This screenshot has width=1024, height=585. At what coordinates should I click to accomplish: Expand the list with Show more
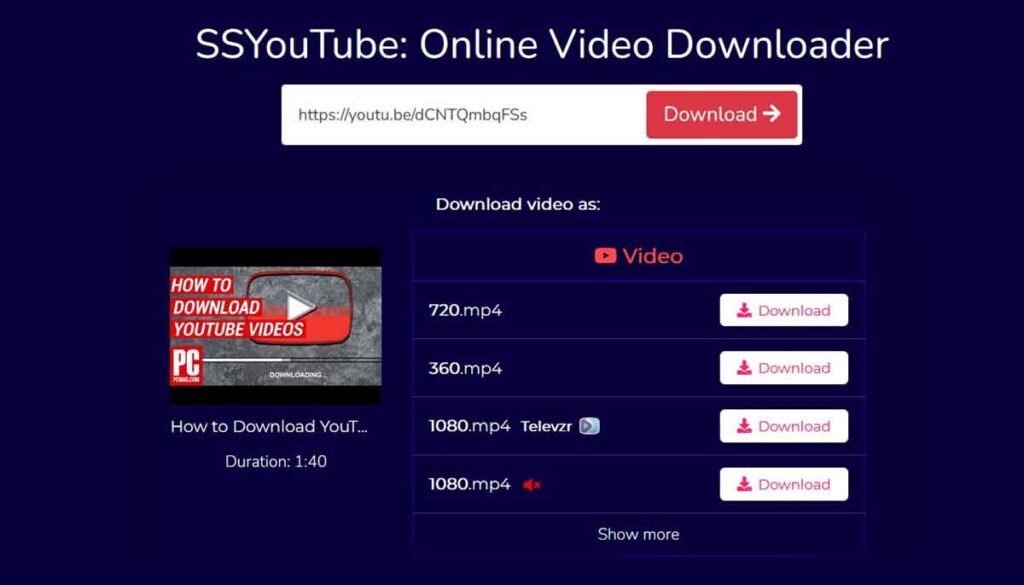pos(637,534)
